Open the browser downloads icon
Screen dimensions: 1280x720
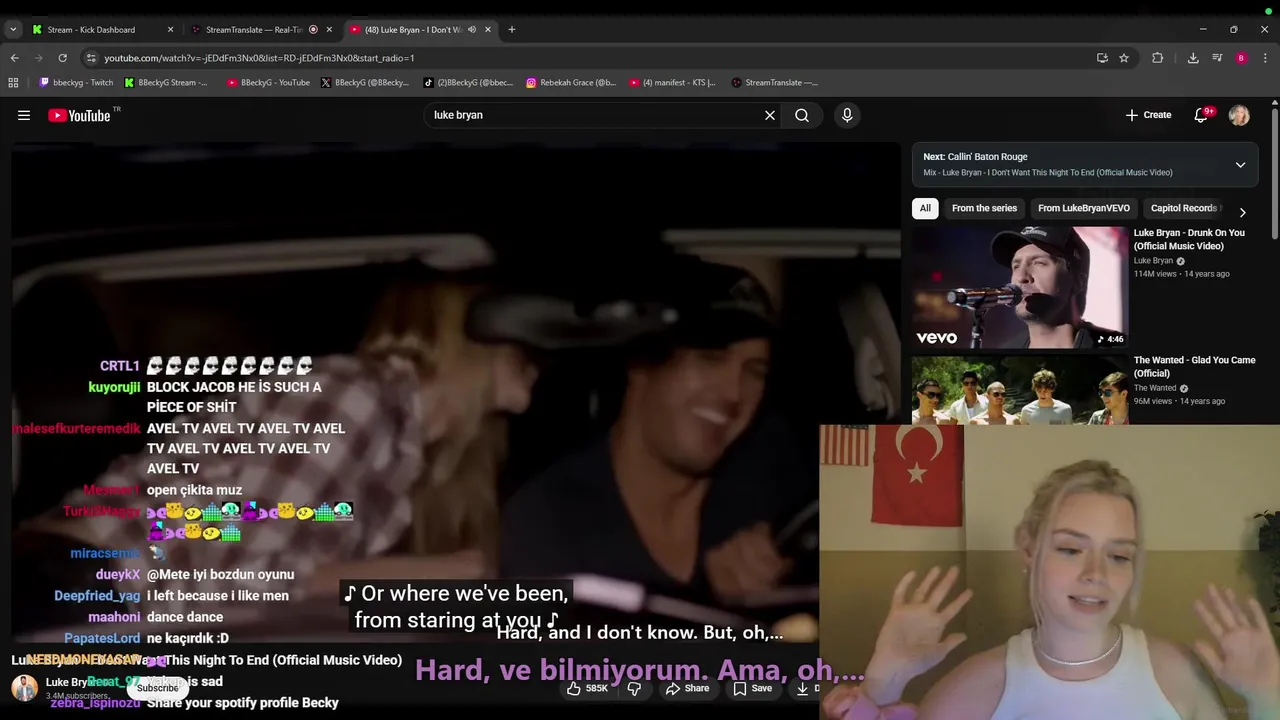[x=1193, y=58]
